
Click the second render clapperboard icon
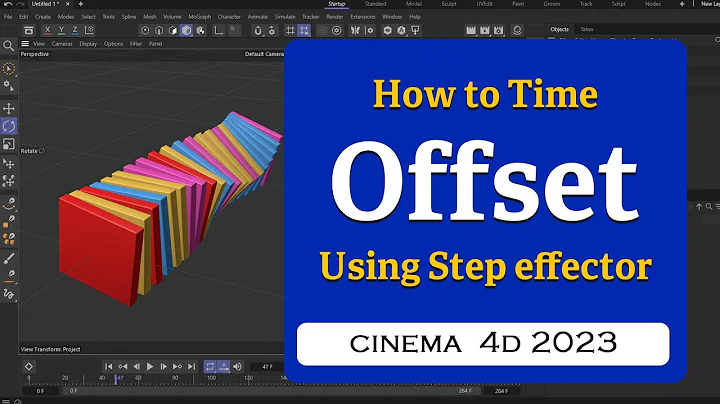(x=484, y=30)
